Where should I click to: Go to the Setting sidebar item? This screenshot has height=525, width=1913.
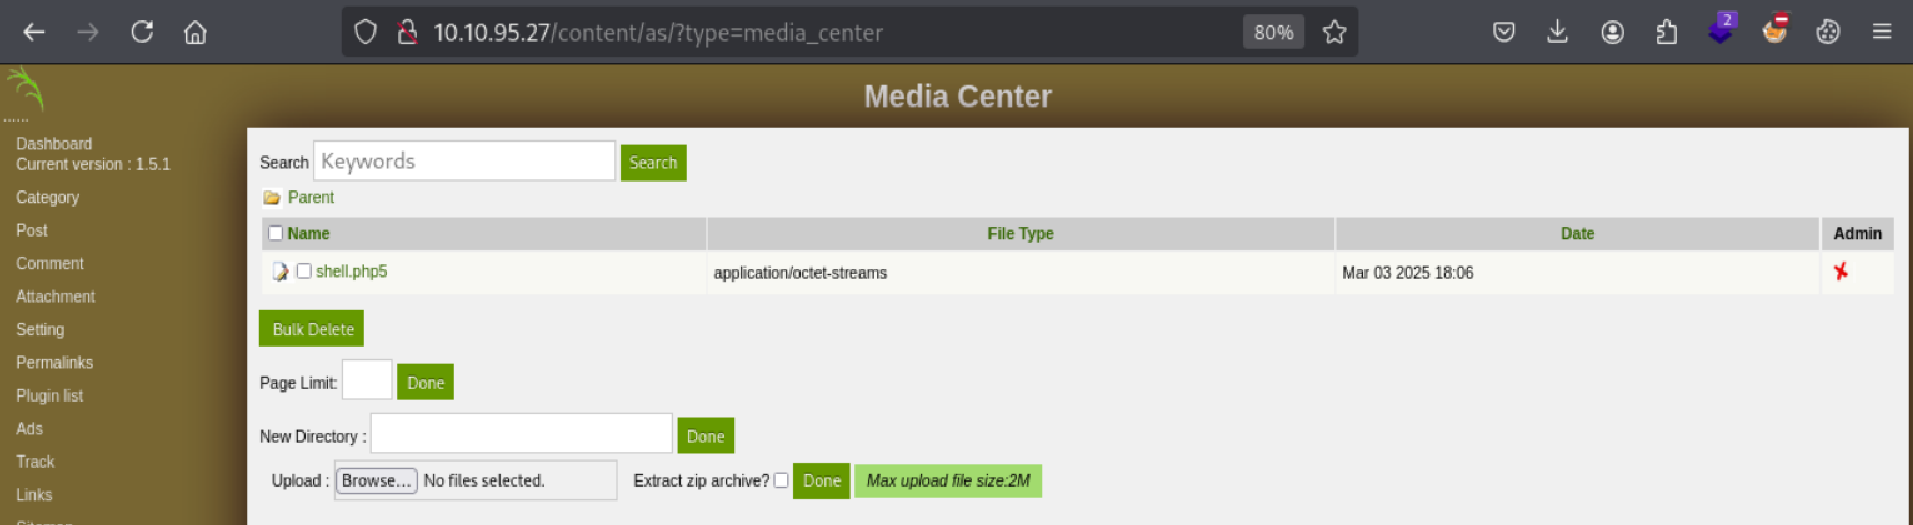[40, 330]
